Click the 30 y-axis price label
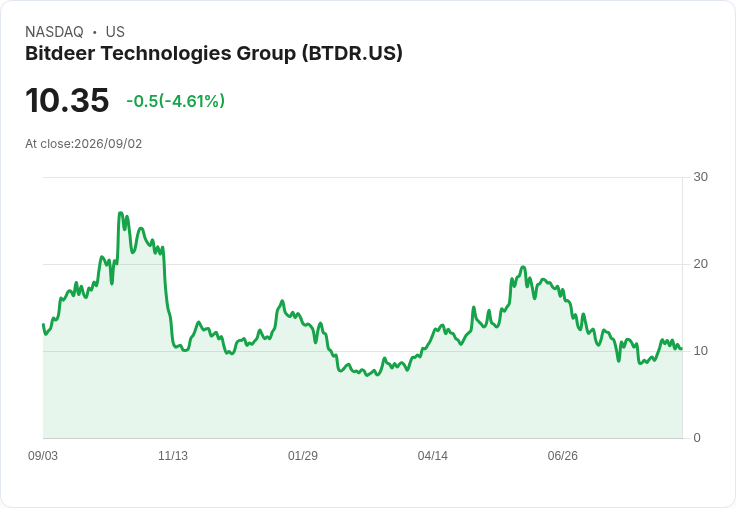 (700, 177)
